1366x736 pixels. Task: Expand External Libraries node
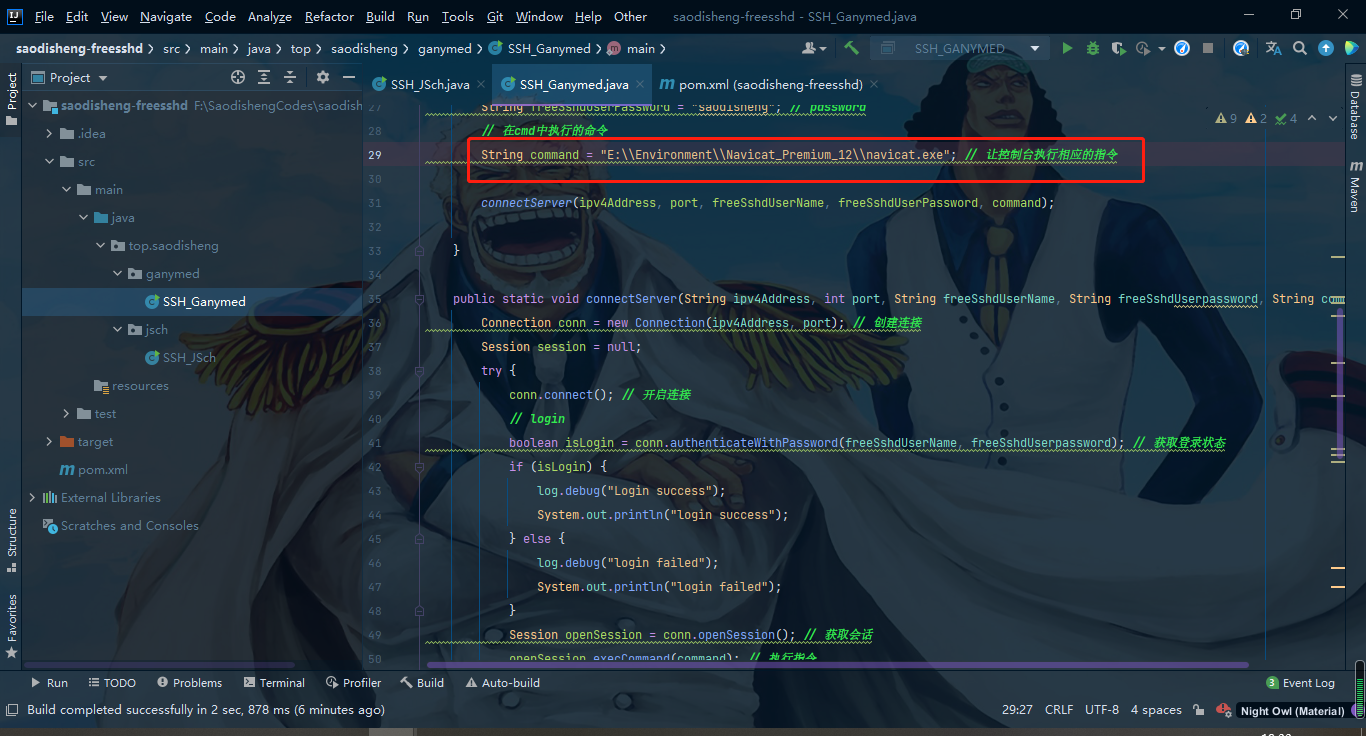pyautogui.click(x=33, y=497)
